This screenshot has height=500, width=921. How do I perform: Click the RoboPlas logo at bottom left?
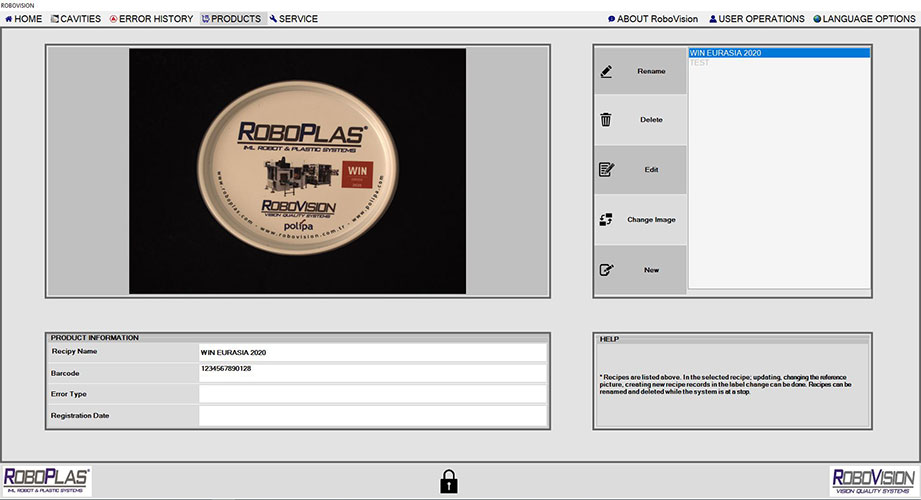pos(47,481)
